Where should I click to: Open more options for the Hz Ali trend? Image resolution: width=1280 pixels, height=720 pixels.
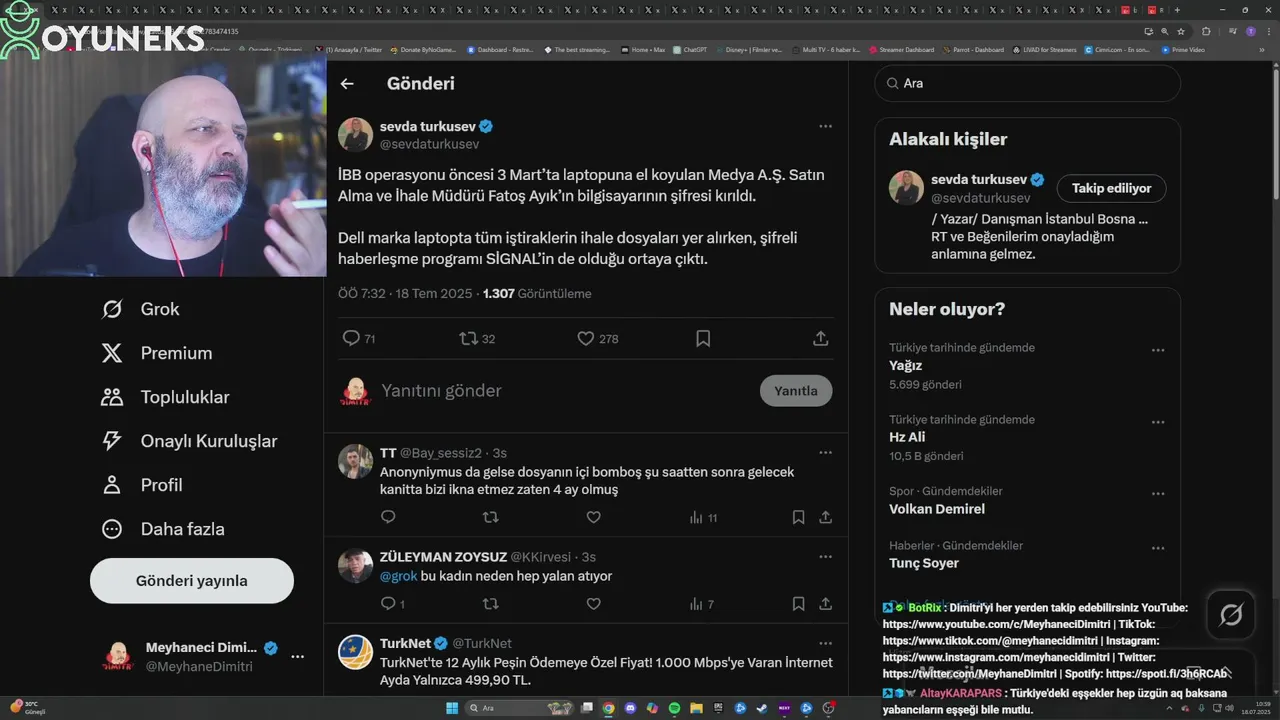point(1157,423)
